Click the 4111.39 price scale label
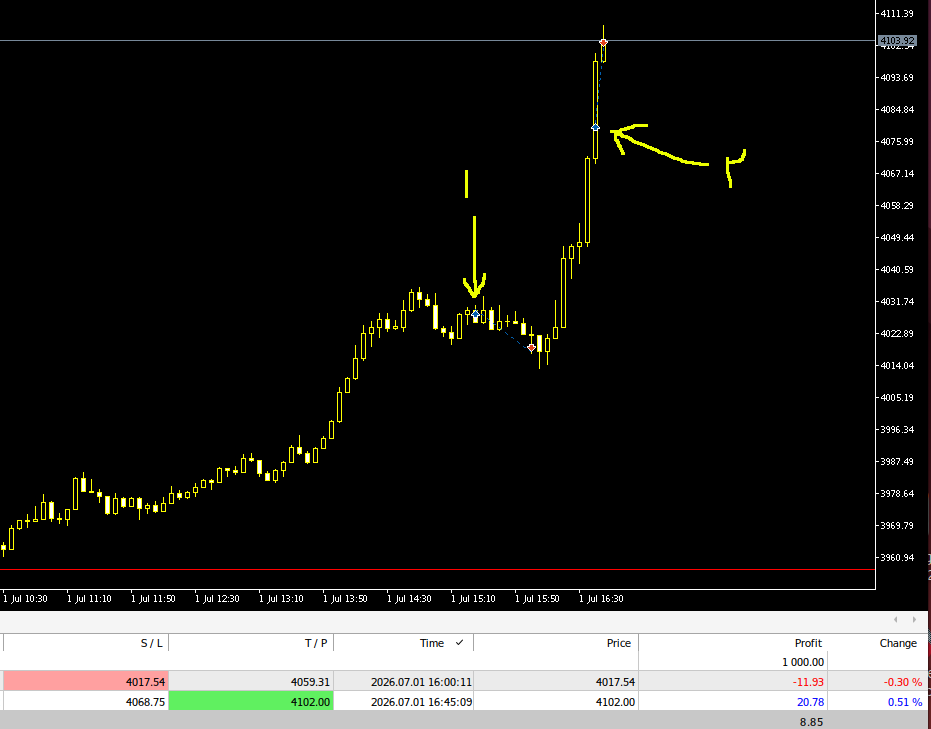Viewport: 931px width, 729px height. point(897,13)
